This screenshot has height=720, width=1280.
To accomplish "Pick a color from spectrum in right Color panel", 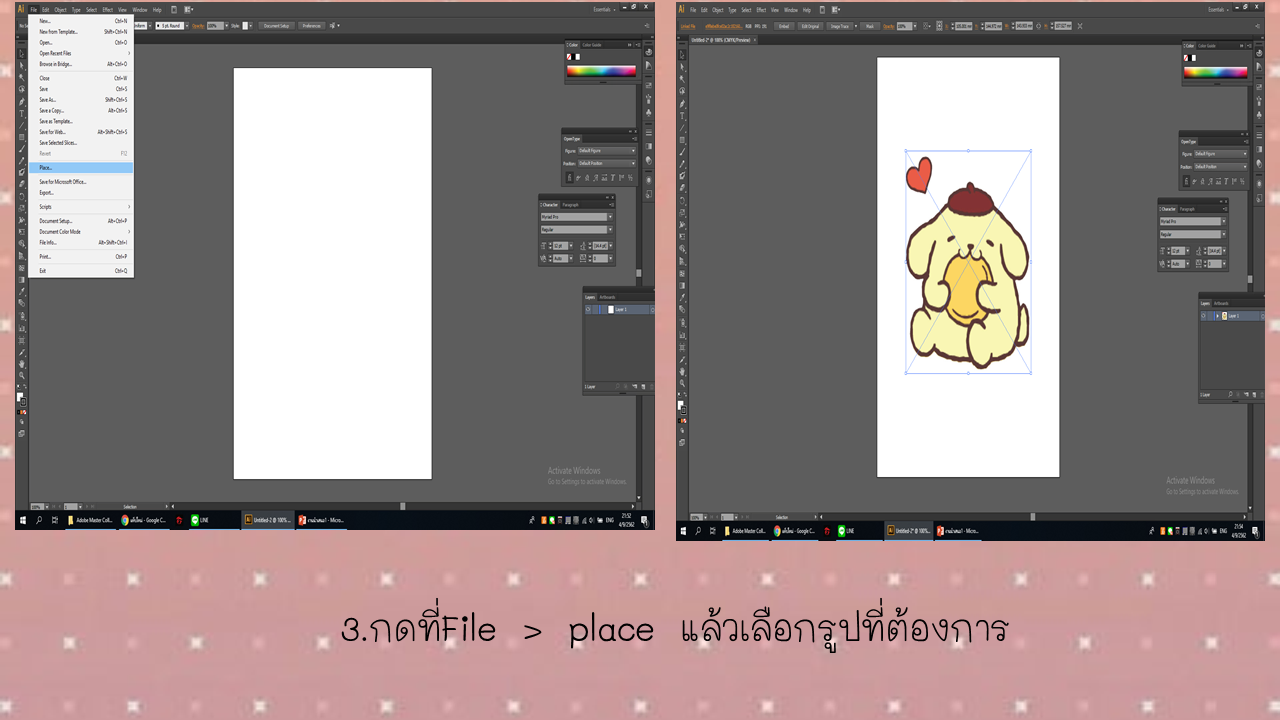I will [1215, 72].
